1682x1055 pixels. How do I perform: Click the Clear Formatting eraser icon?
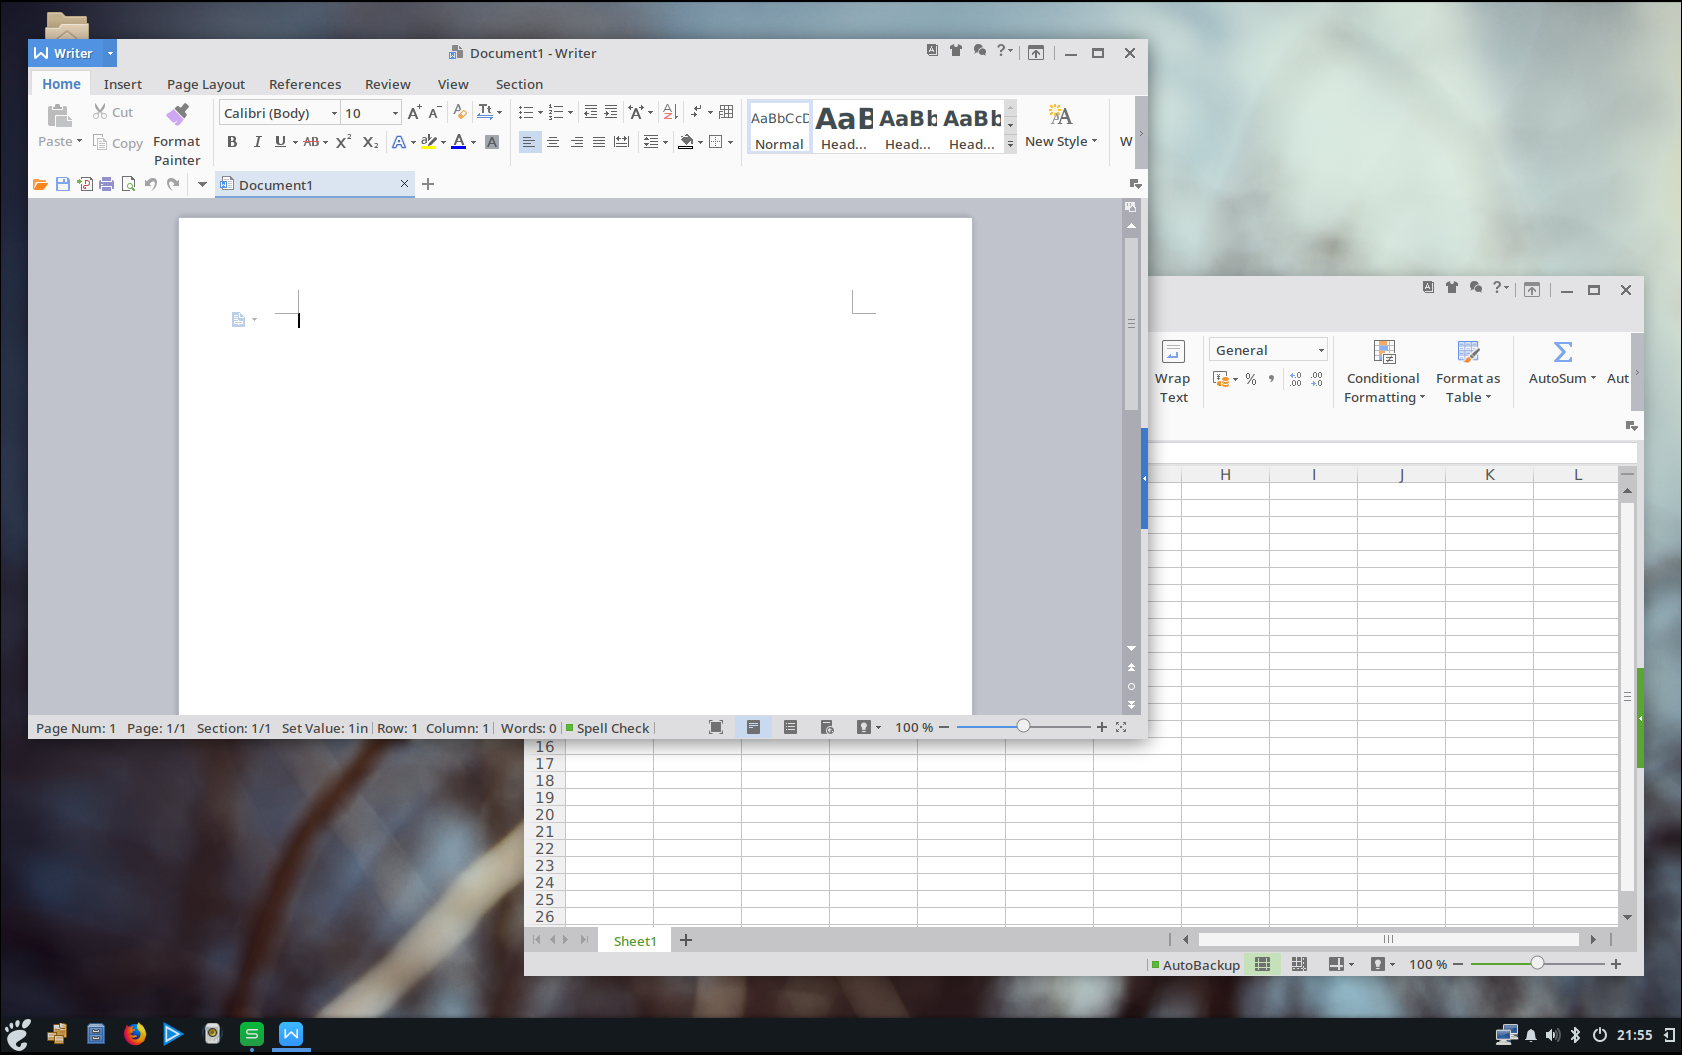click(x=459, y=112)
